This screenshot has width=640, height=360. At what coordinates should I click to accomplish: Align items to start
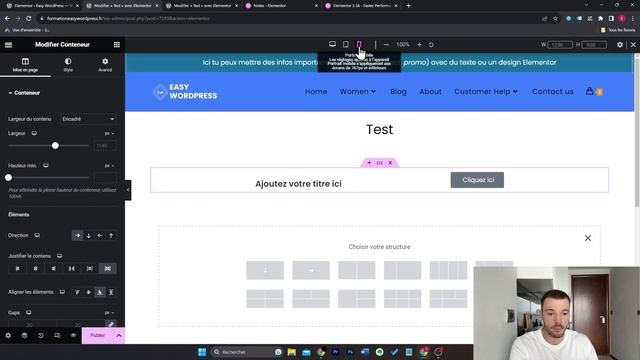[78, 292]
